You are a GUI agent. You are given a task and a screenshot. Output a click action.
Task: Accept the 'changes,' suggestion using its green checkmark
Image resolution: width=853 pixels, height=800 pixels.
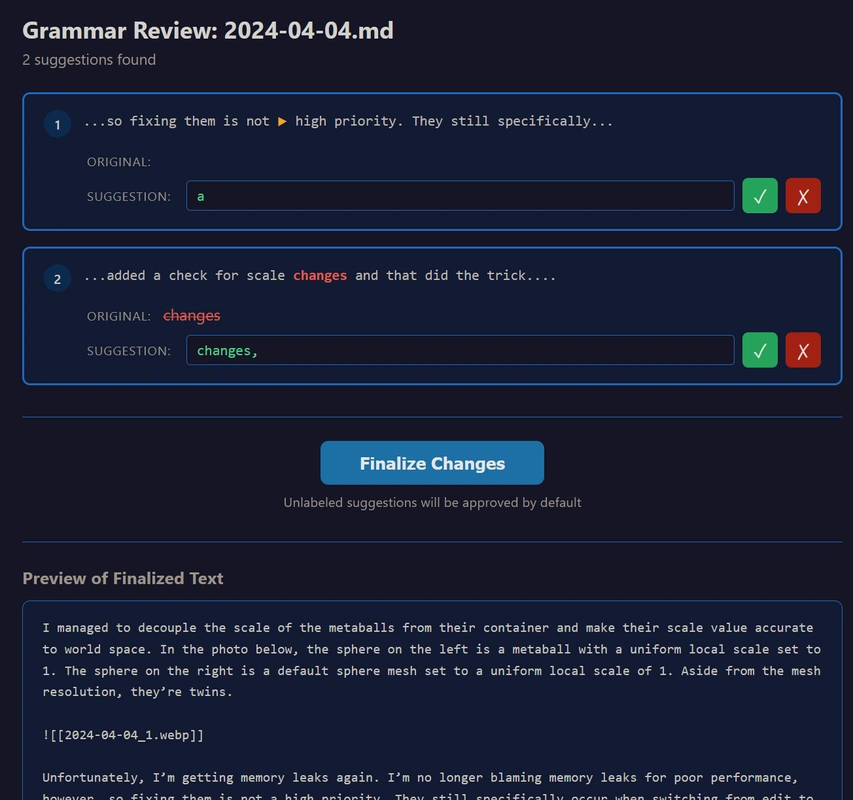pos(759,350)
